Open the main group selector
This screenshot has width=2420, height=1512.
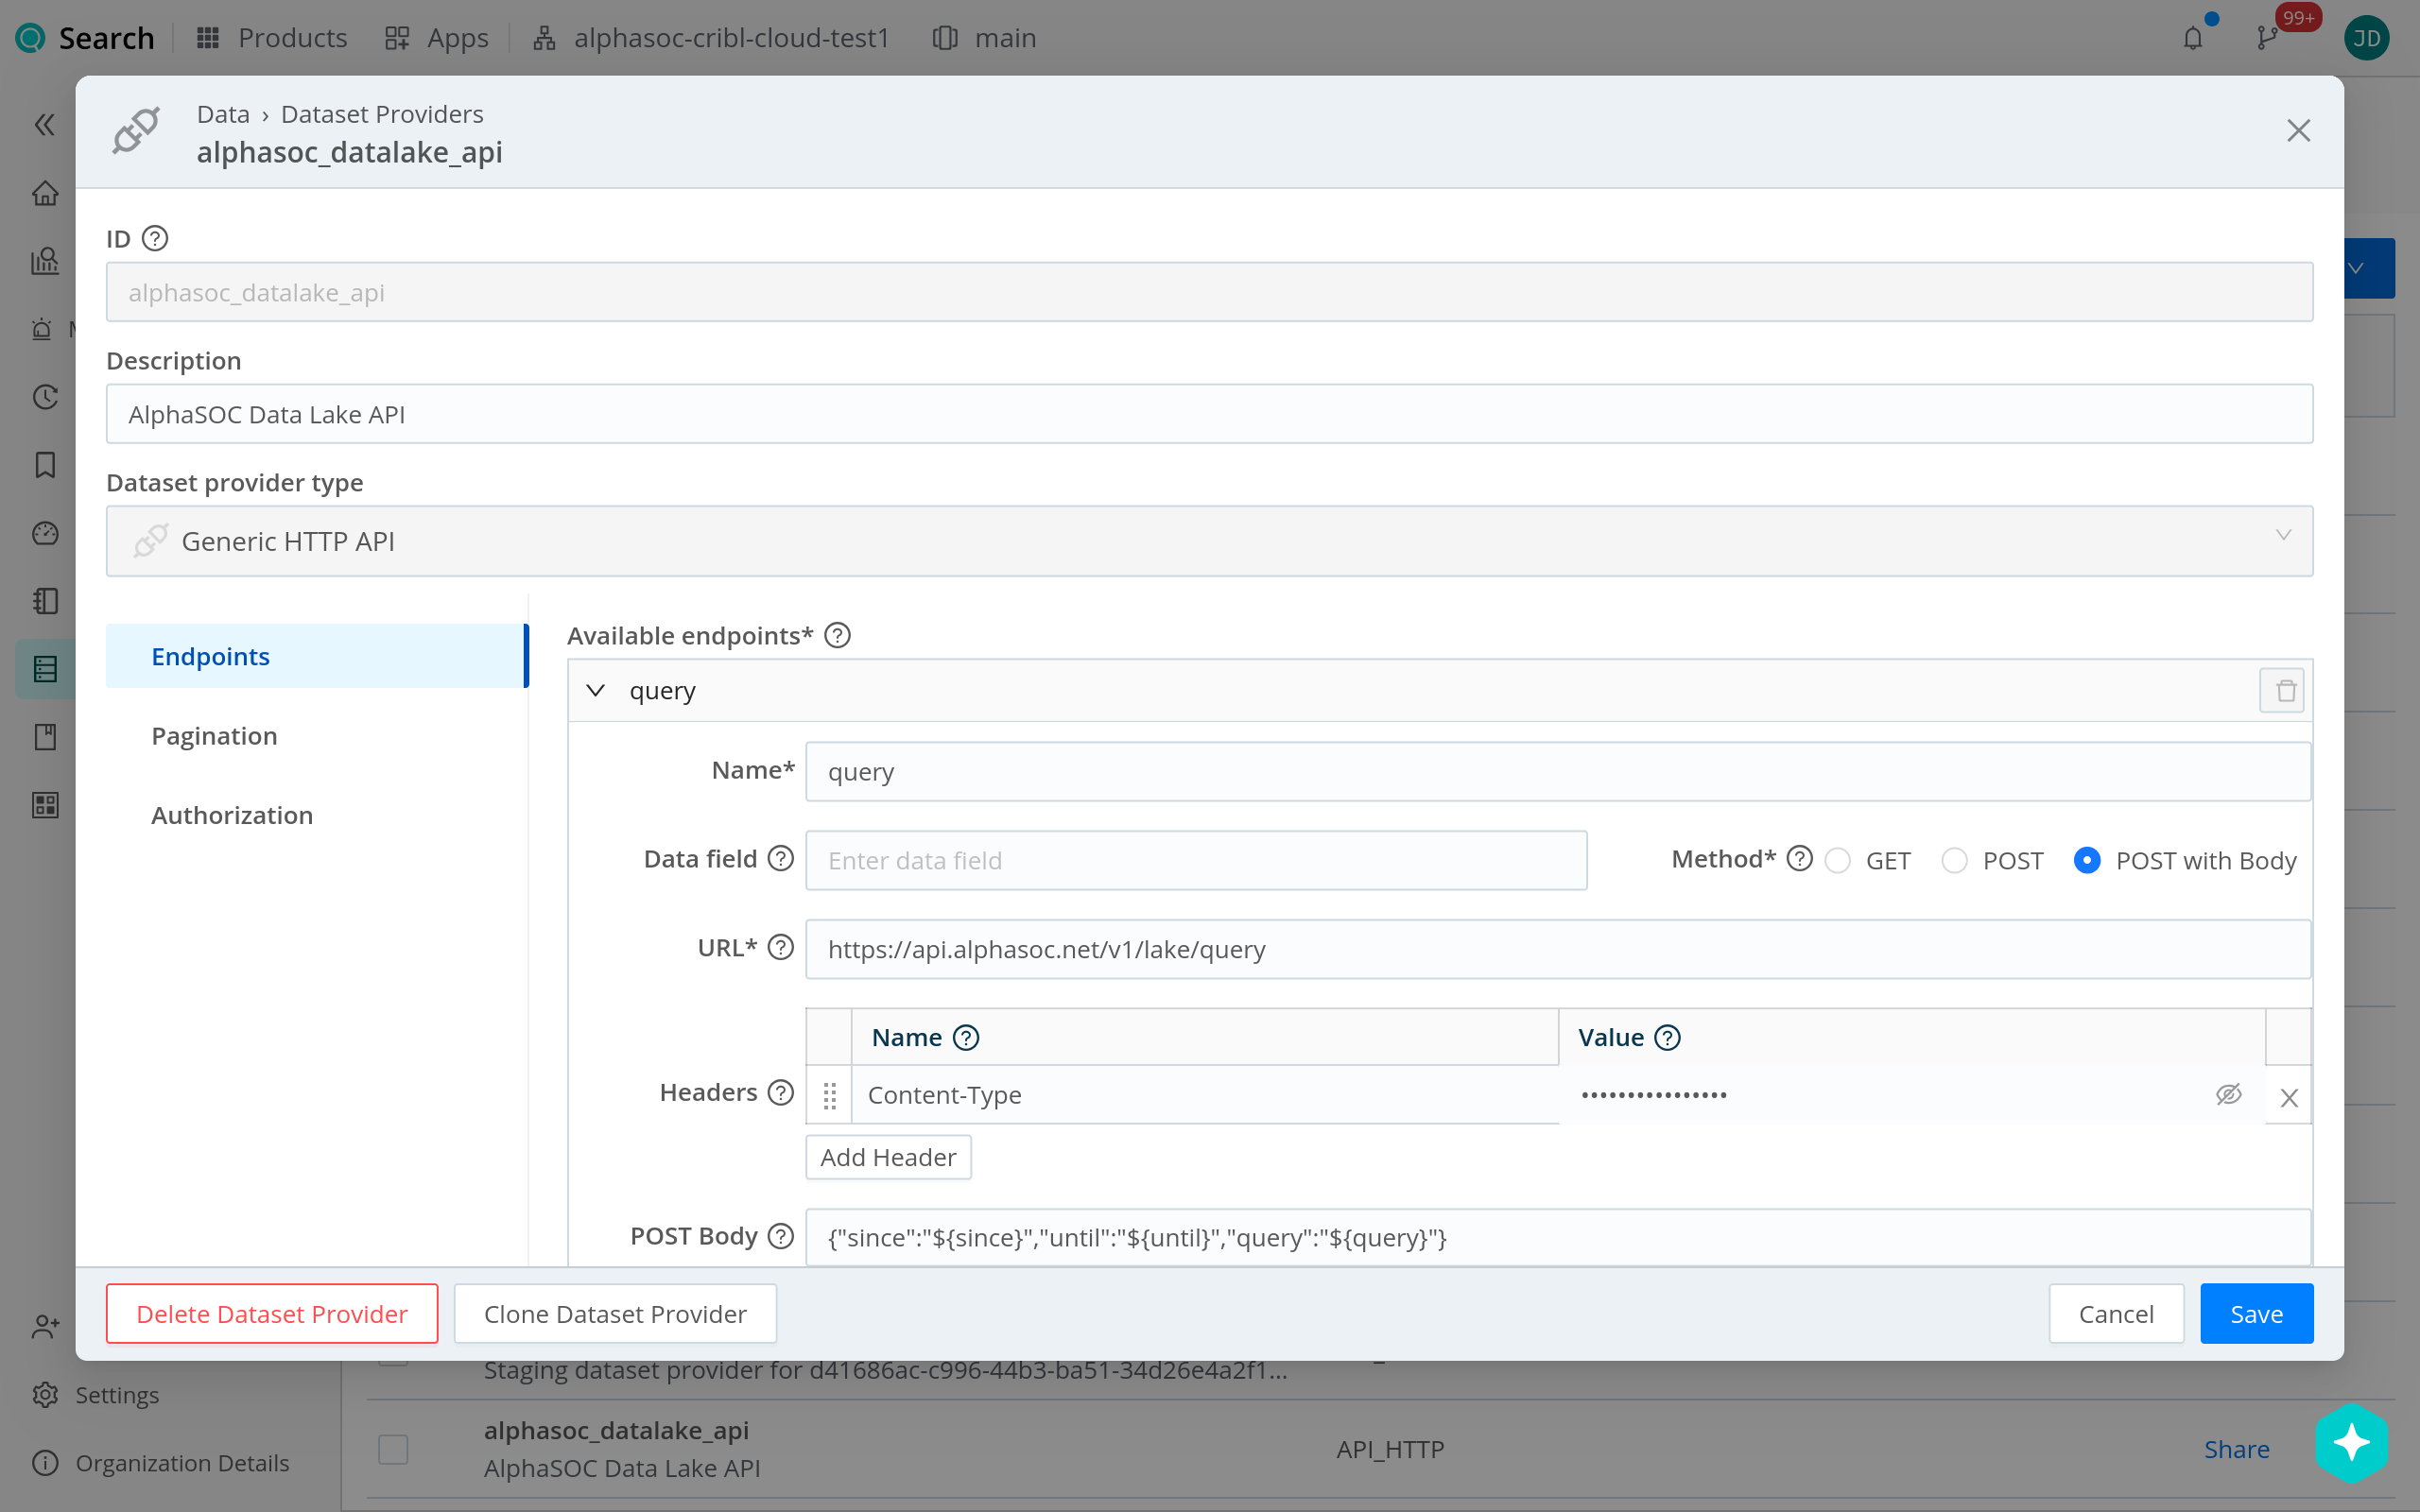coord(985,38)
